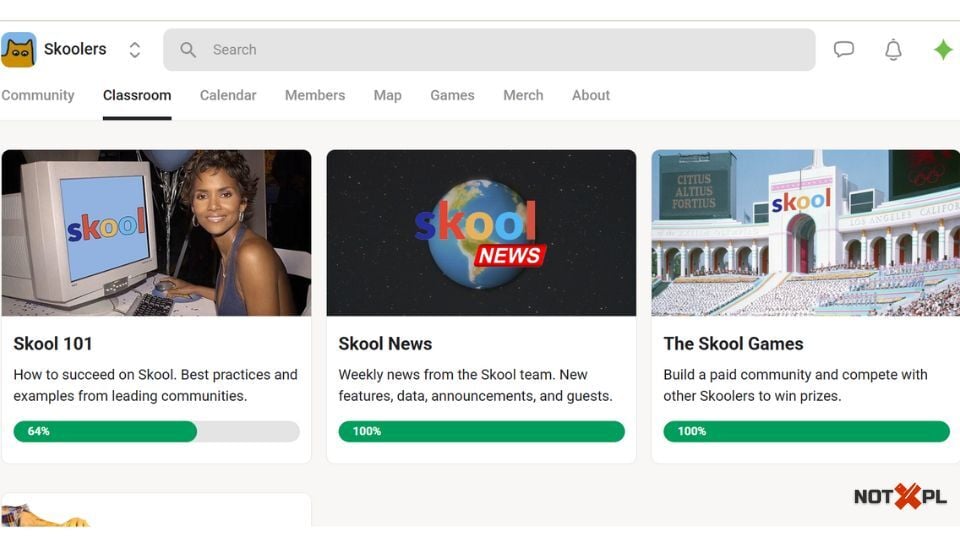Click the green star icon
Viewport: 960px width, 540px height.
pos(943,50)
